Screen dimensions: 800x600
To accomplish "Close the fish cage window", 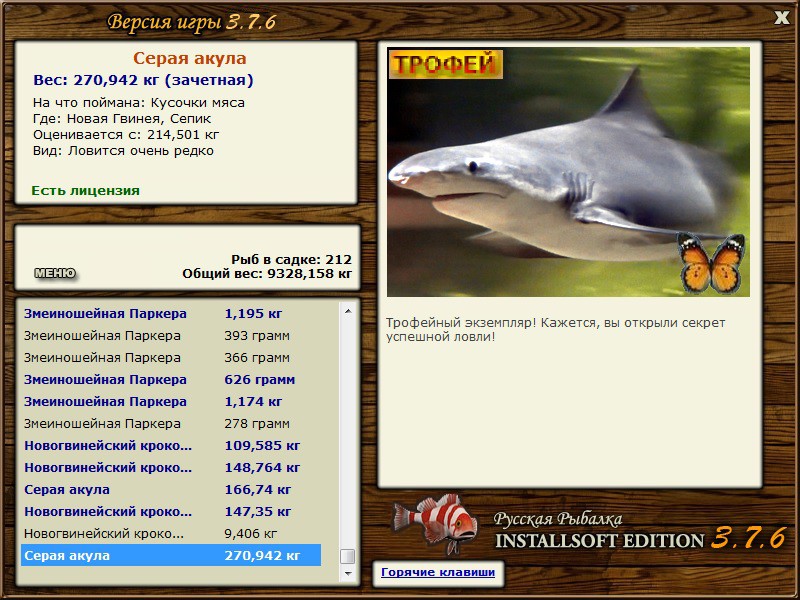I will 781,18.
